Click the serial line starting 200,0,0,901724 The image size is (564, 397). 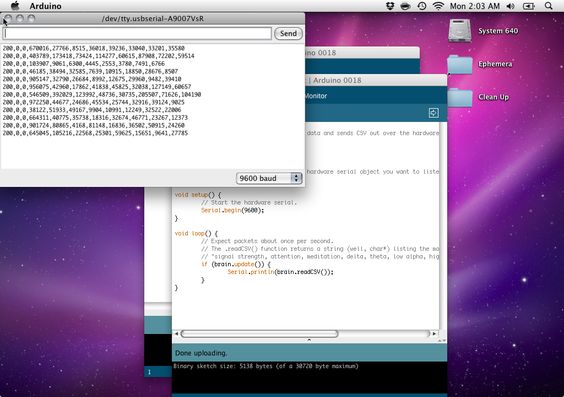coord(94,125)
